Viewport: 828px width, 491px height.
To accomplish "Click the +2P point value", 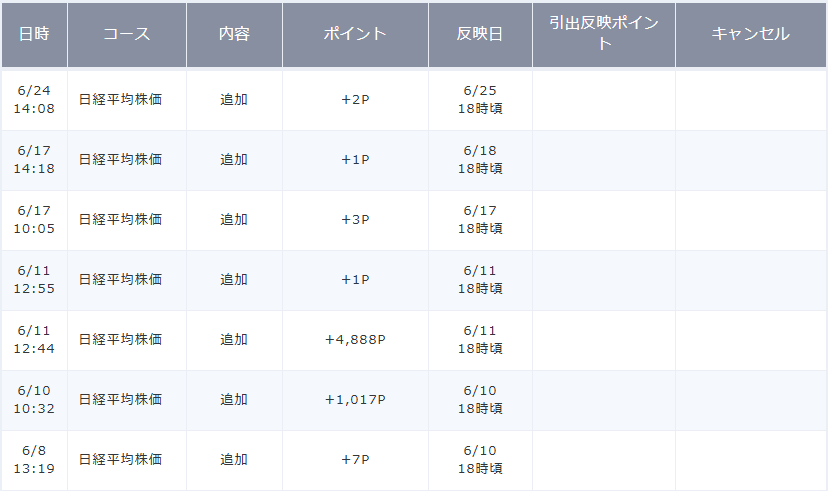I will coord(355,100).
